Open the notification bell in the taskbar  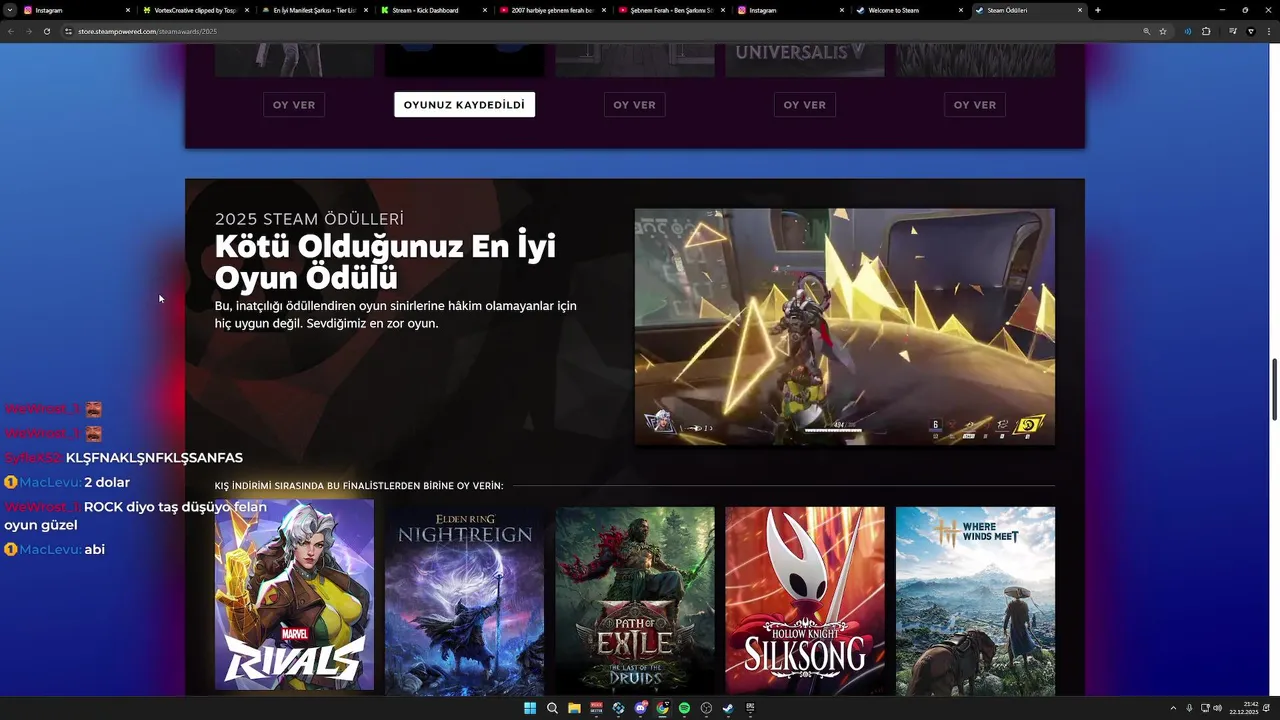point(1267,708)
